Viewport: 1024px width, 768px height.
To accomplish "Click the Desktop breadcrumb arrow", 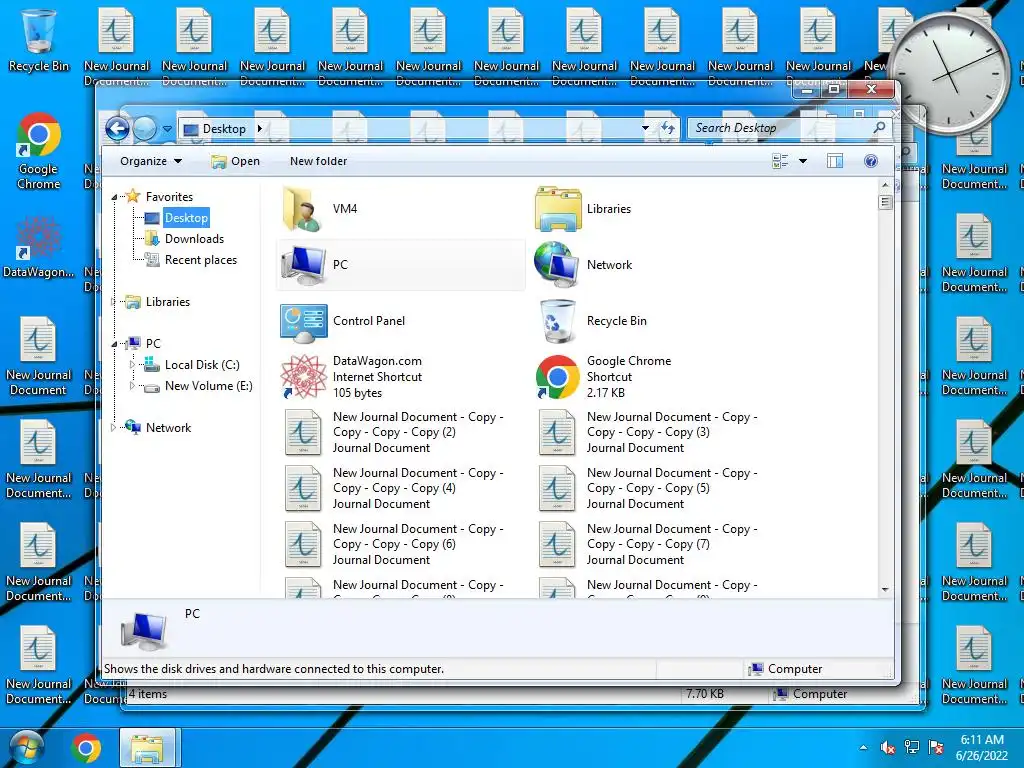I will (259, 129).
